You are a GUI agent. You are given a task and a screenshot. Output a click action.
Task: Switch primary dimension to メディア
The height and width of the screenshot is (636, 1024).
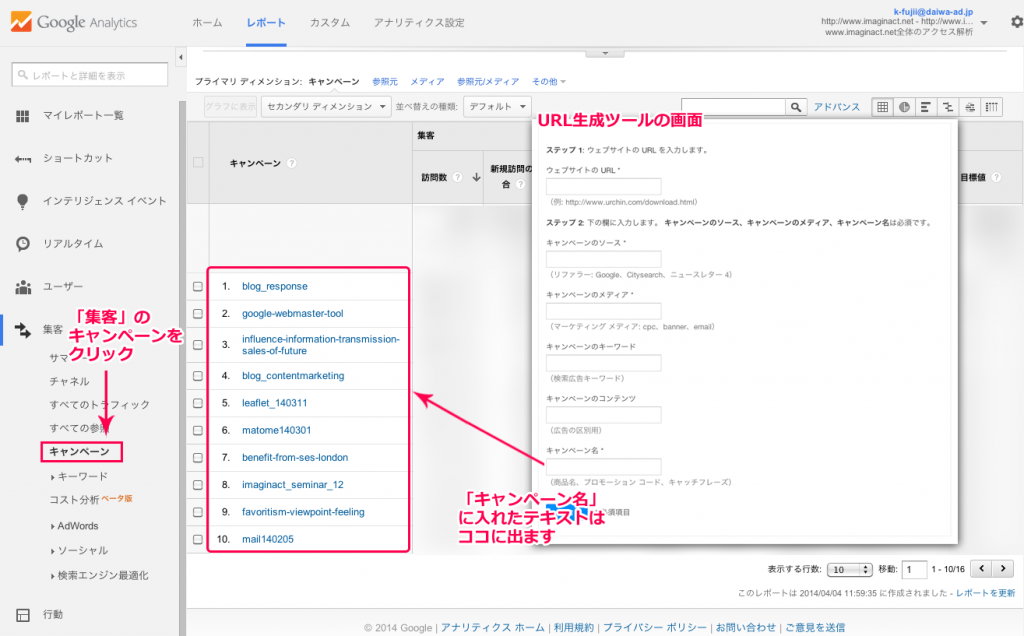[427, 82]
